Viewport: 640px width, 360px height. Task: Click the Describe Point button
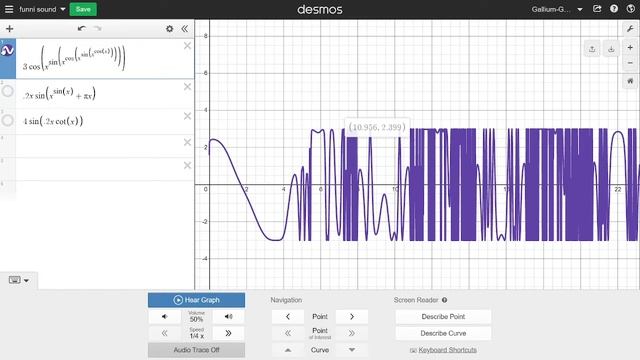click(x=443, y=316)
